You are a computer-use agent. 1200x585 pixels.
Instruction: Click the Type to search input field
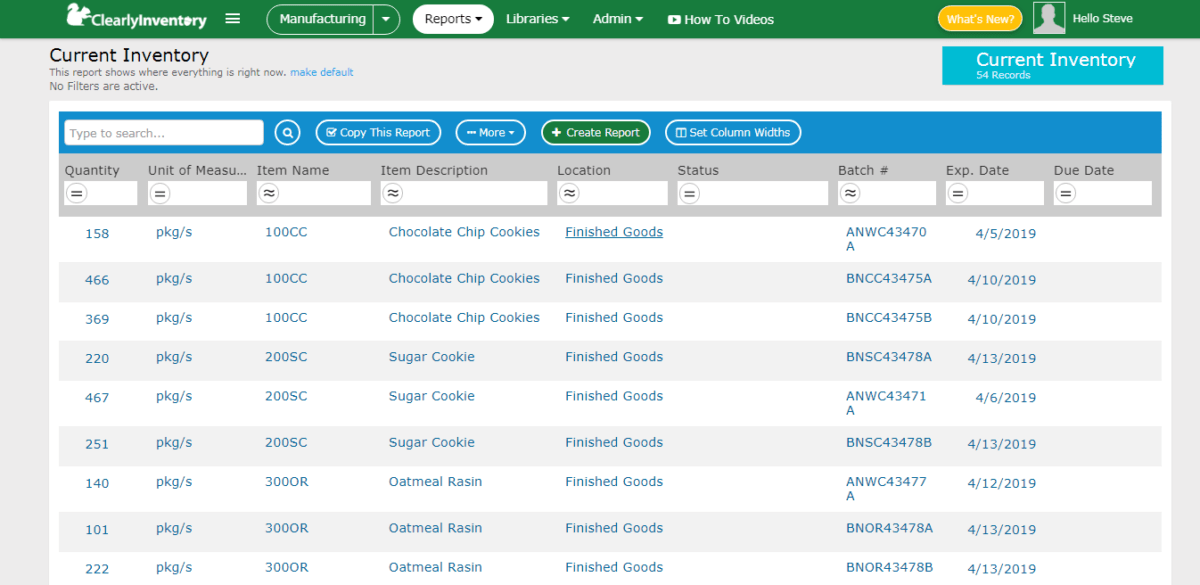click(163, 133)
